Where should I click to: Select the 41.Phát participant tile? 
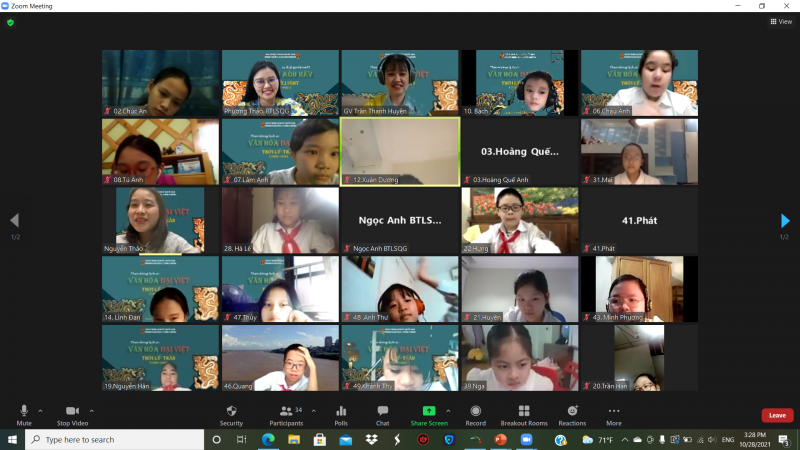639,220
